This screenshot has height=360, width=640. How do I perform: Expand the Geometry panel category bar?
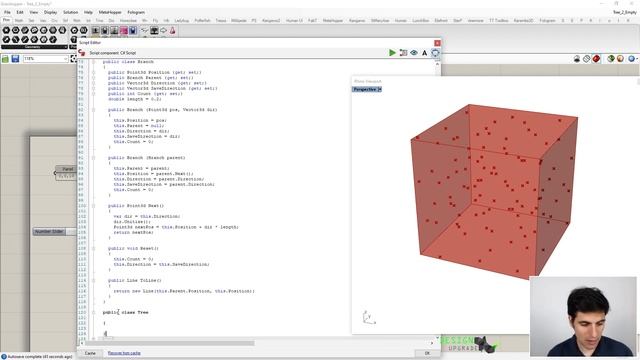click(x=34, y=47)
